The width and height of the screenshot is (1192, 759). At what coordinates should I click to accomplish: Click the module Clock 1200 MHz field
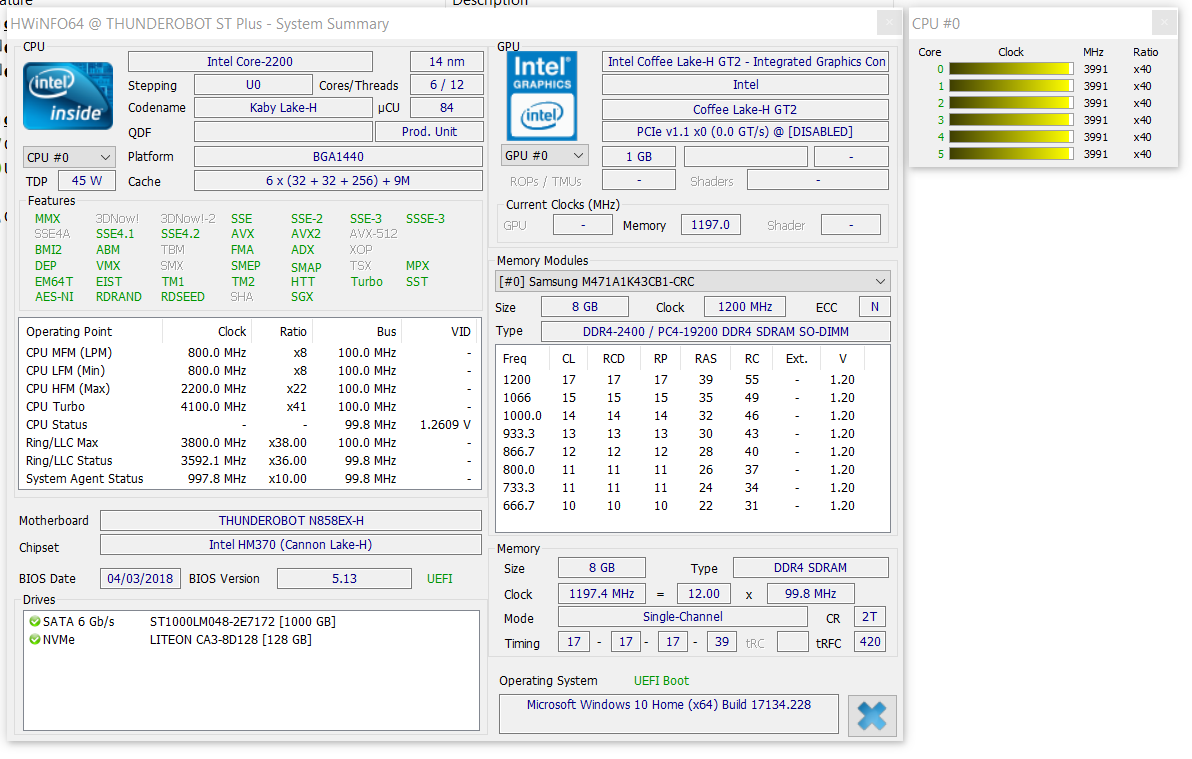745,307
